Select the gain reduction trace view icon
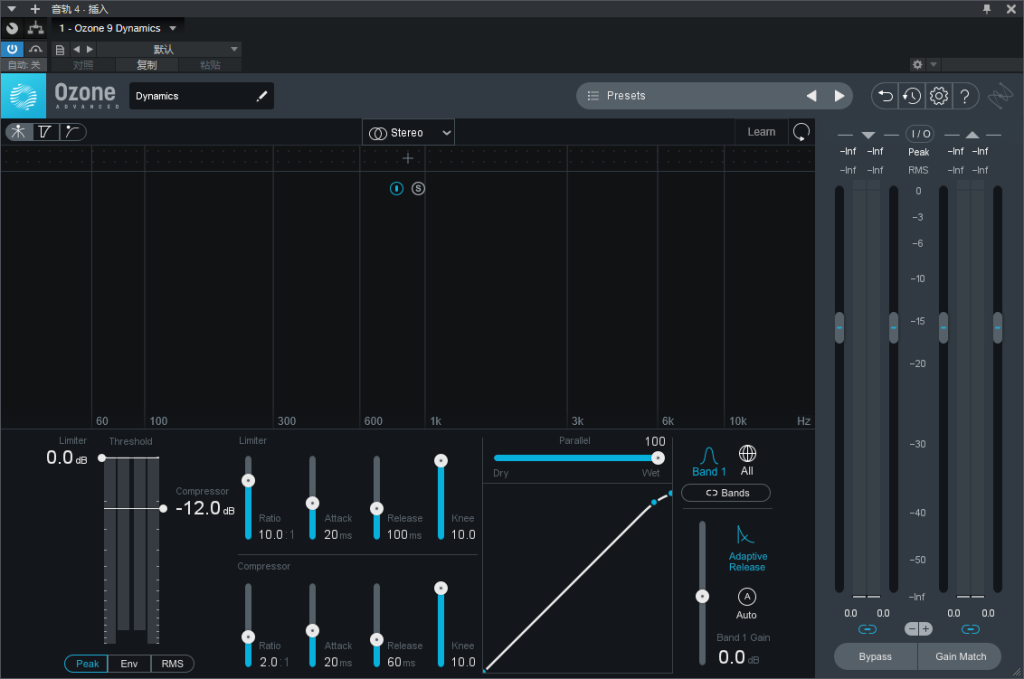 [x=45, y=132]
